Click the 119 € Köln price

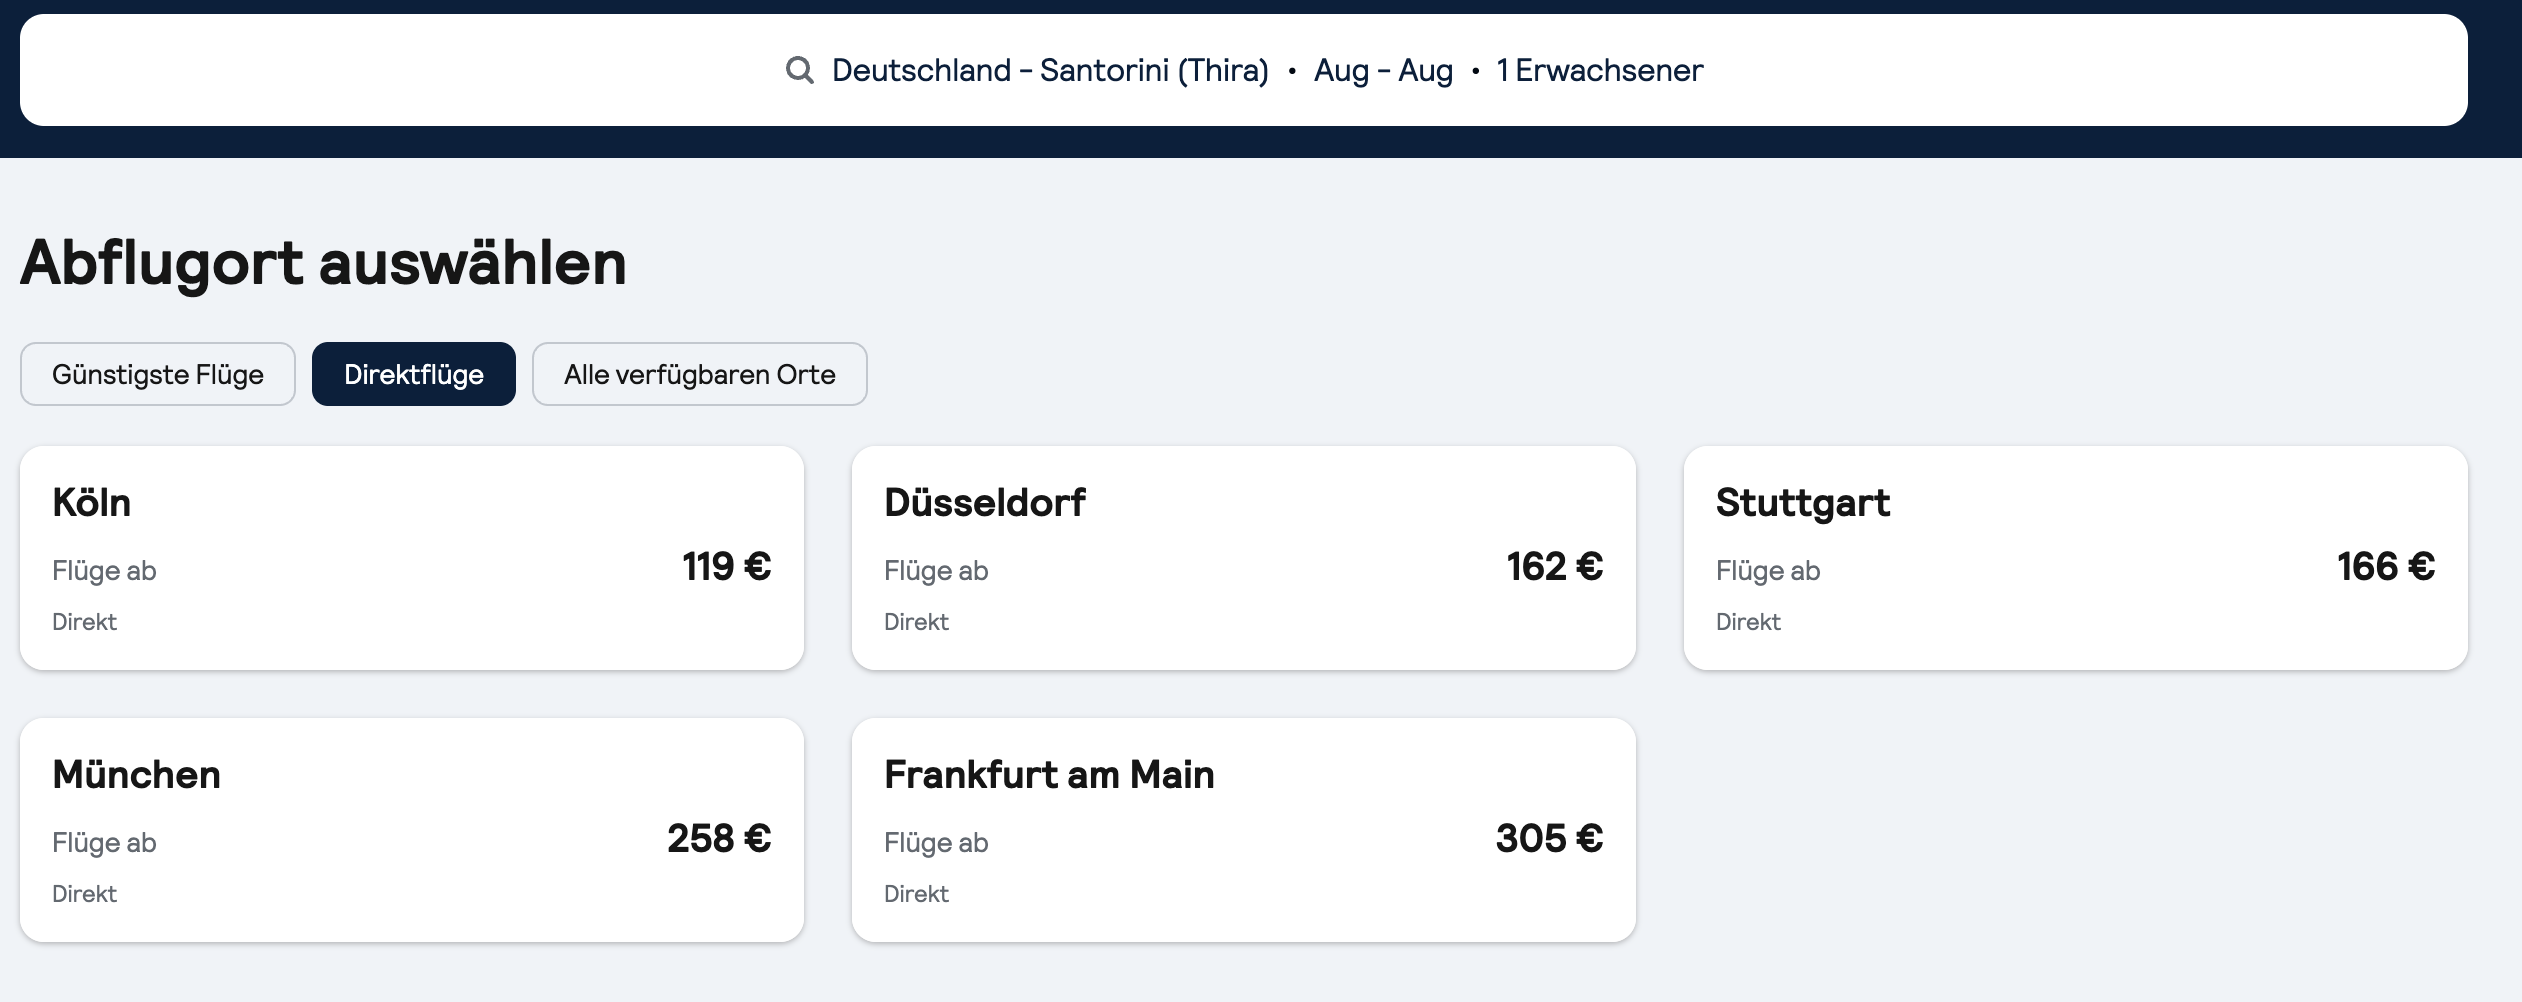[727, 567]
